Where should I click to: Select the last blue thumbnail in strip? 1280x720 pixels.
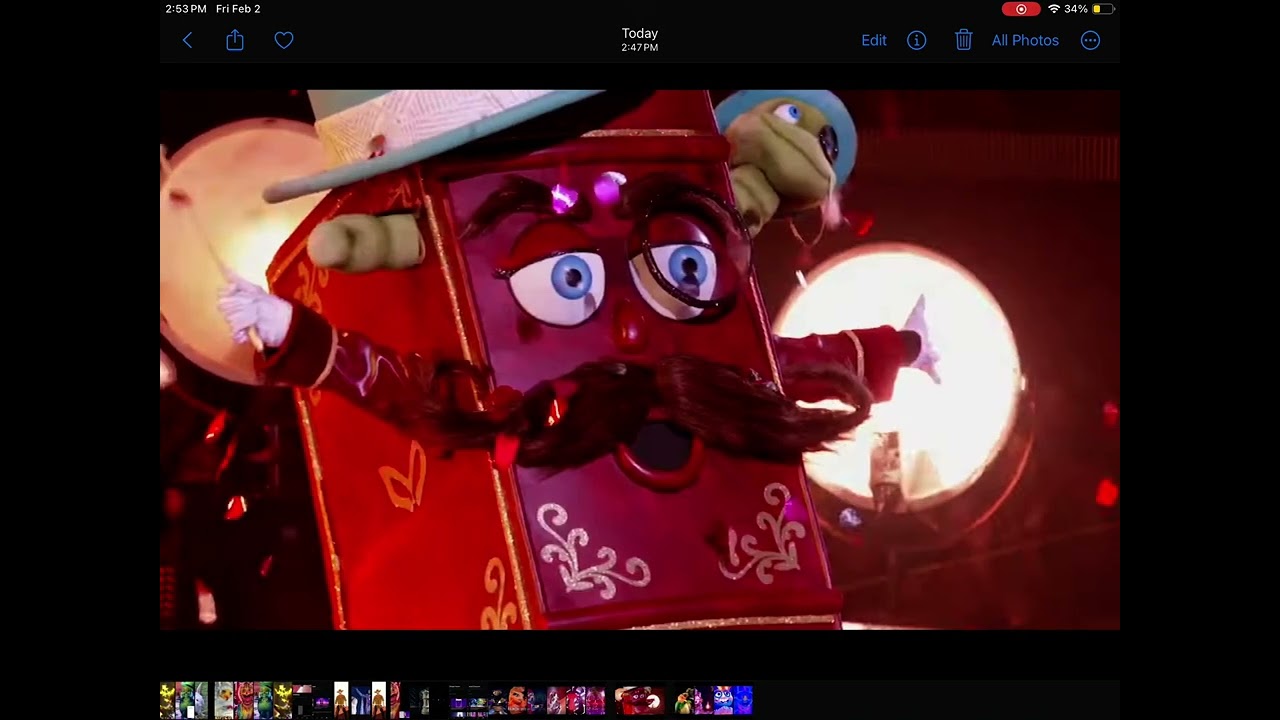[743, 700]
